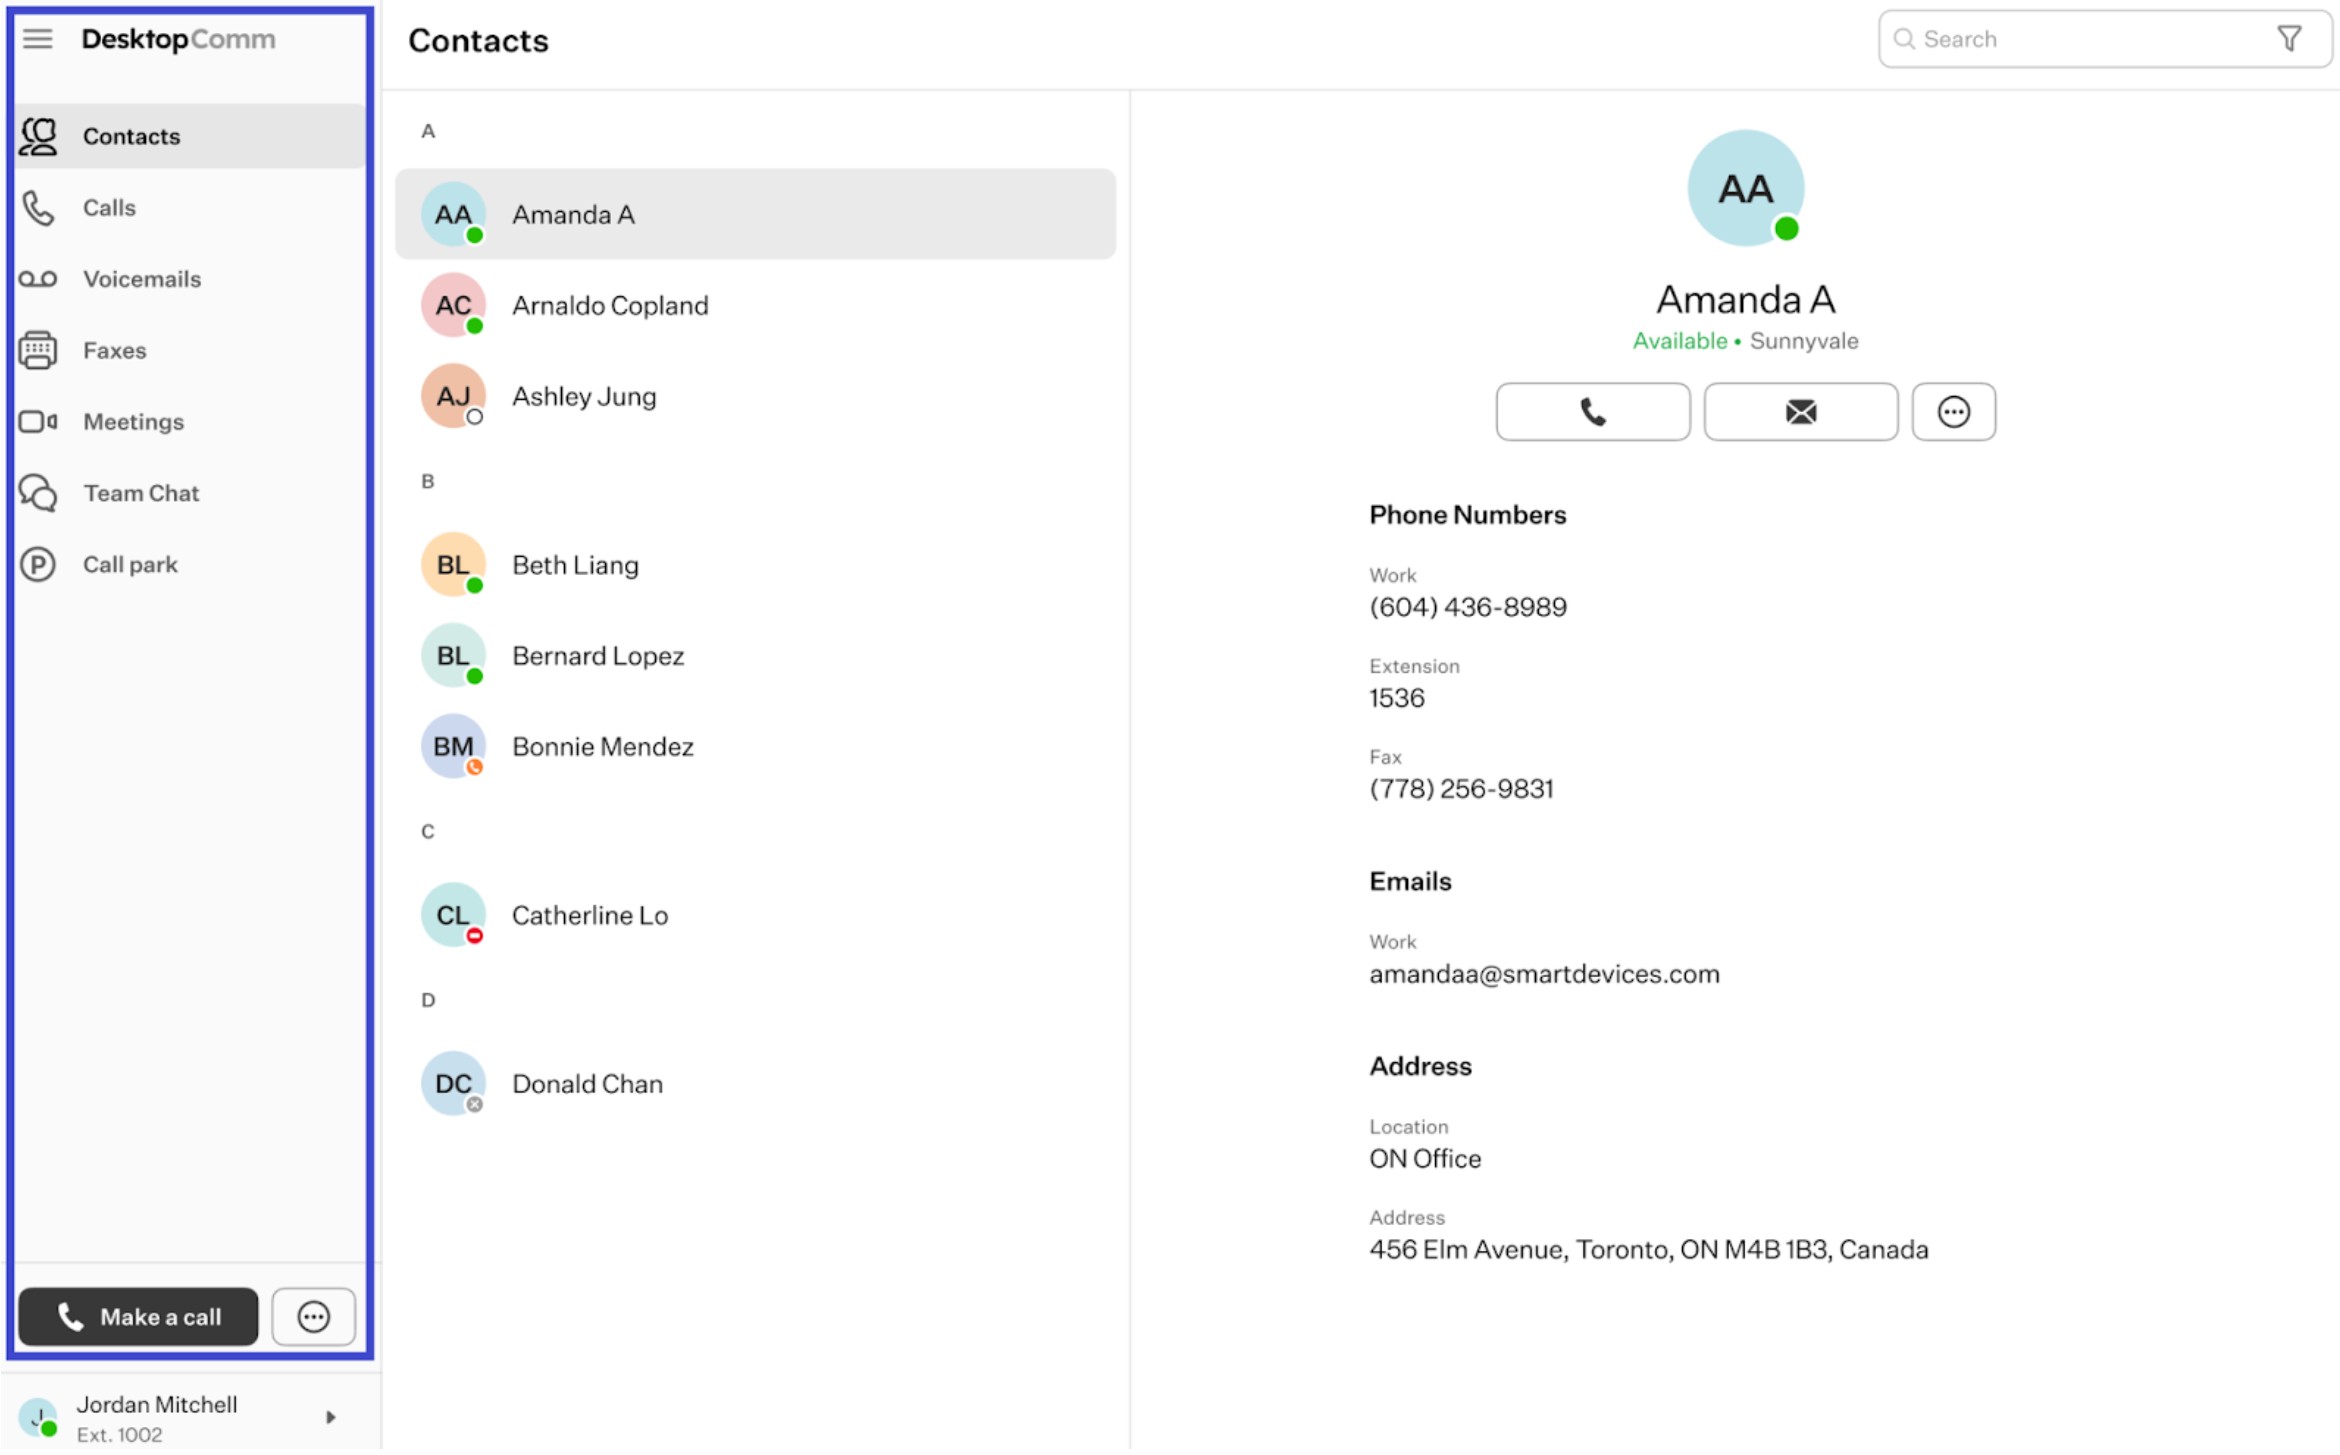Select the Arnaldo Copland contact name

coord(610,306)
